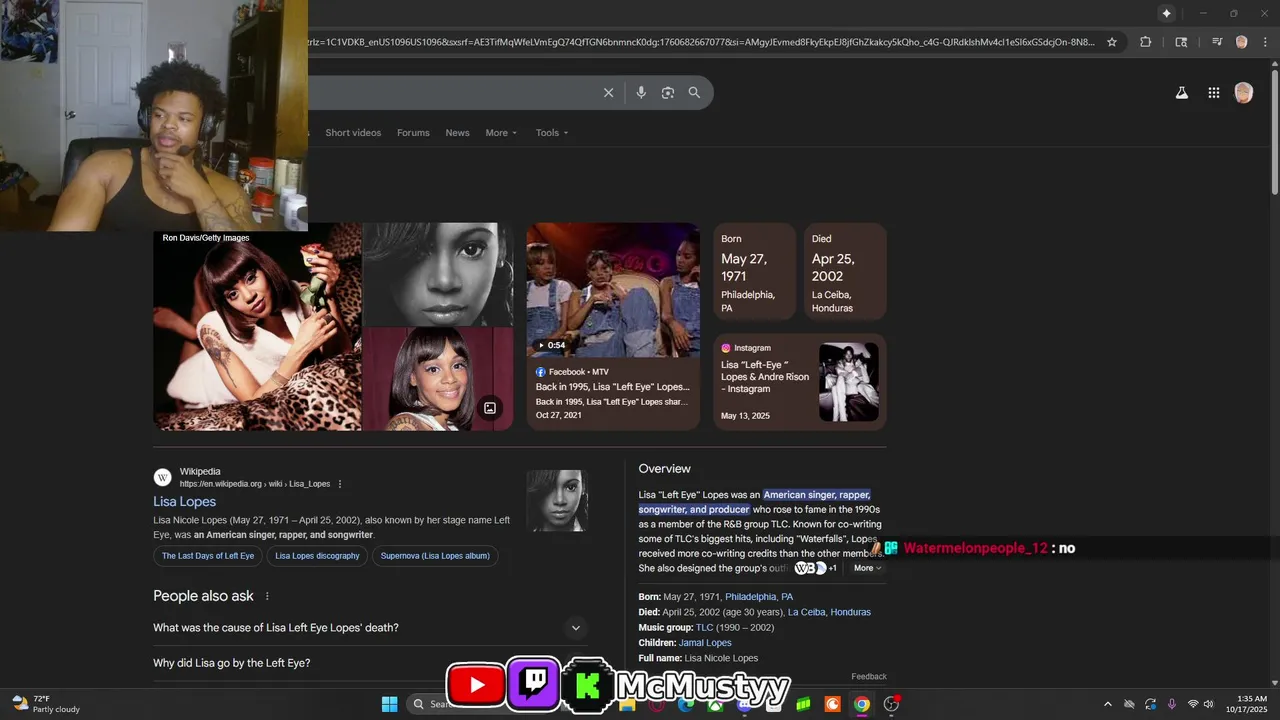The width and height of the screenshot is (1280, 720).
Task: Send Feedback on the overview panel
Action: click(x=869, y=677)
